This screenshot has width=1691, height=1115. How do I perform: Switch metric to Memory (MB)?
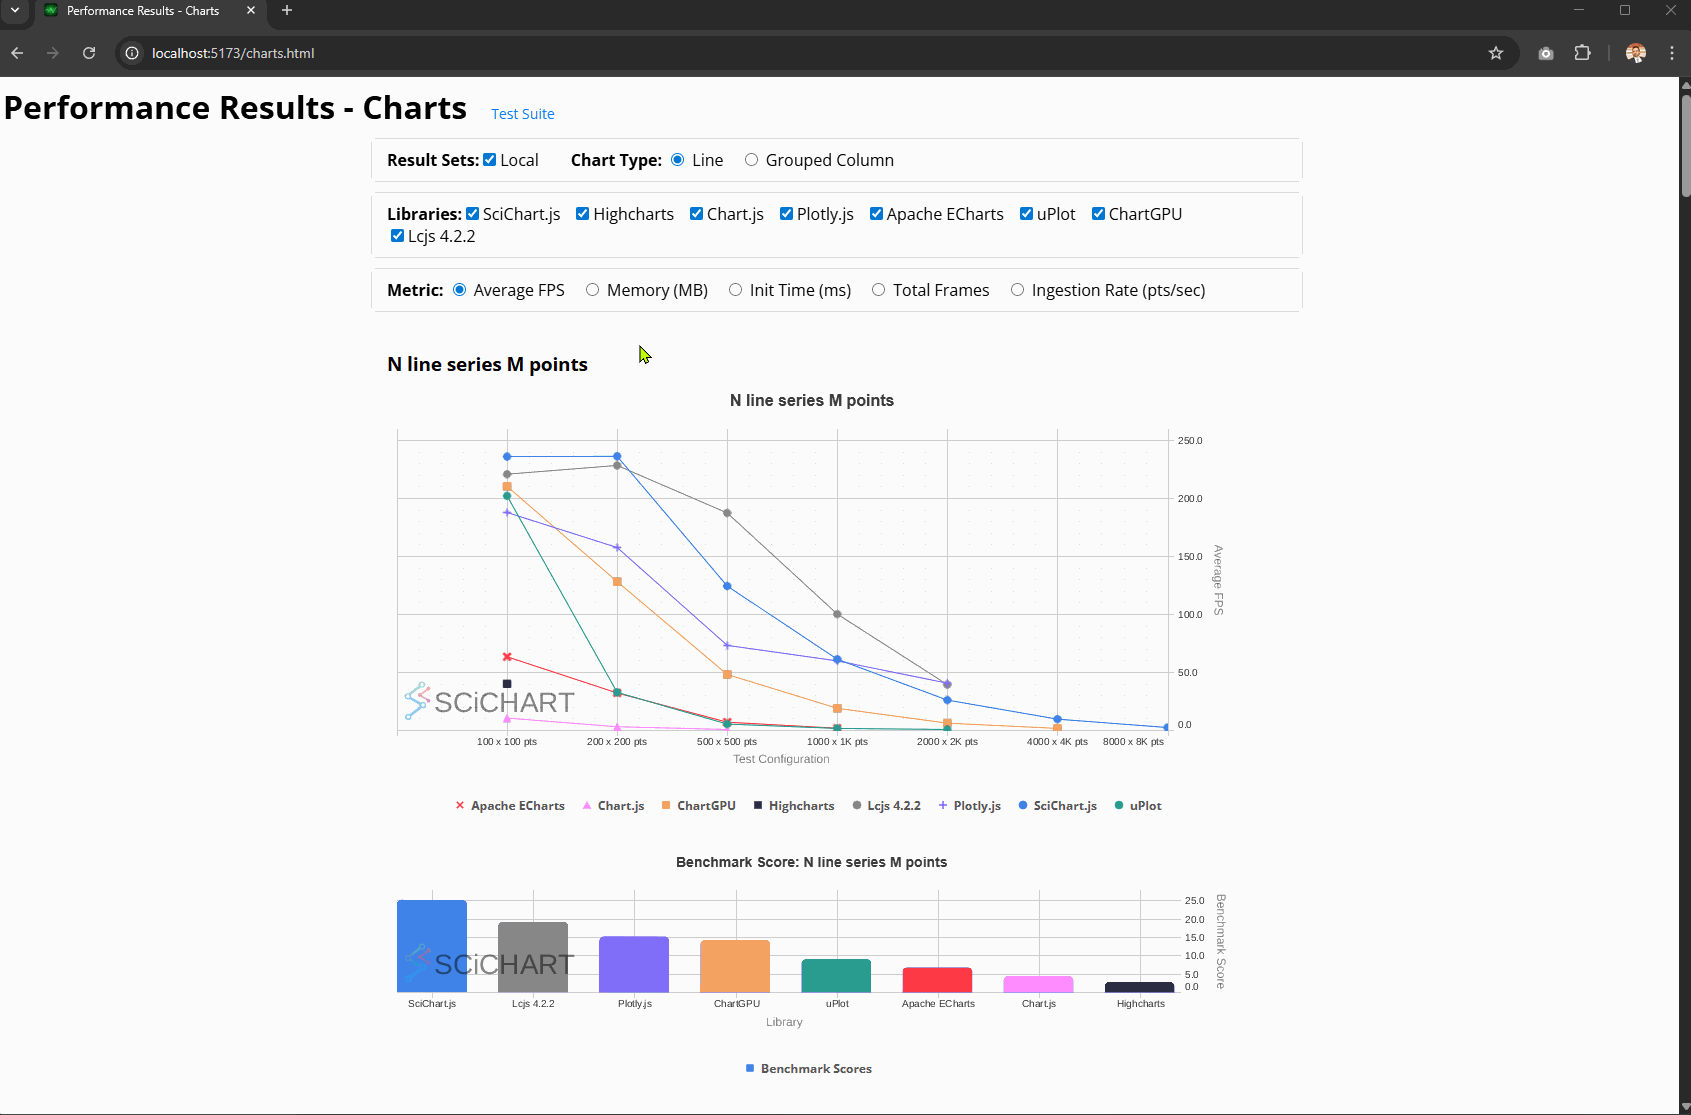[593, 289]
